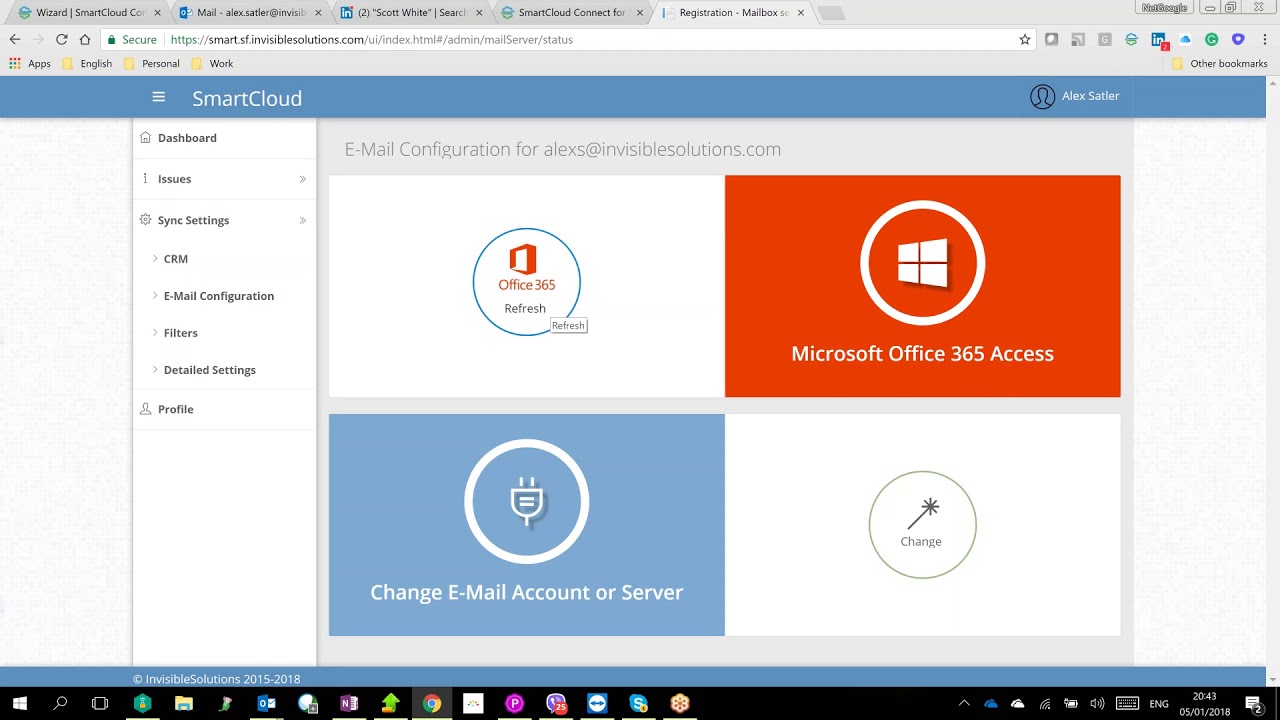Open File Explorer from the taskbar
Screen dimensions: 1280x720
tap(183, 703)
